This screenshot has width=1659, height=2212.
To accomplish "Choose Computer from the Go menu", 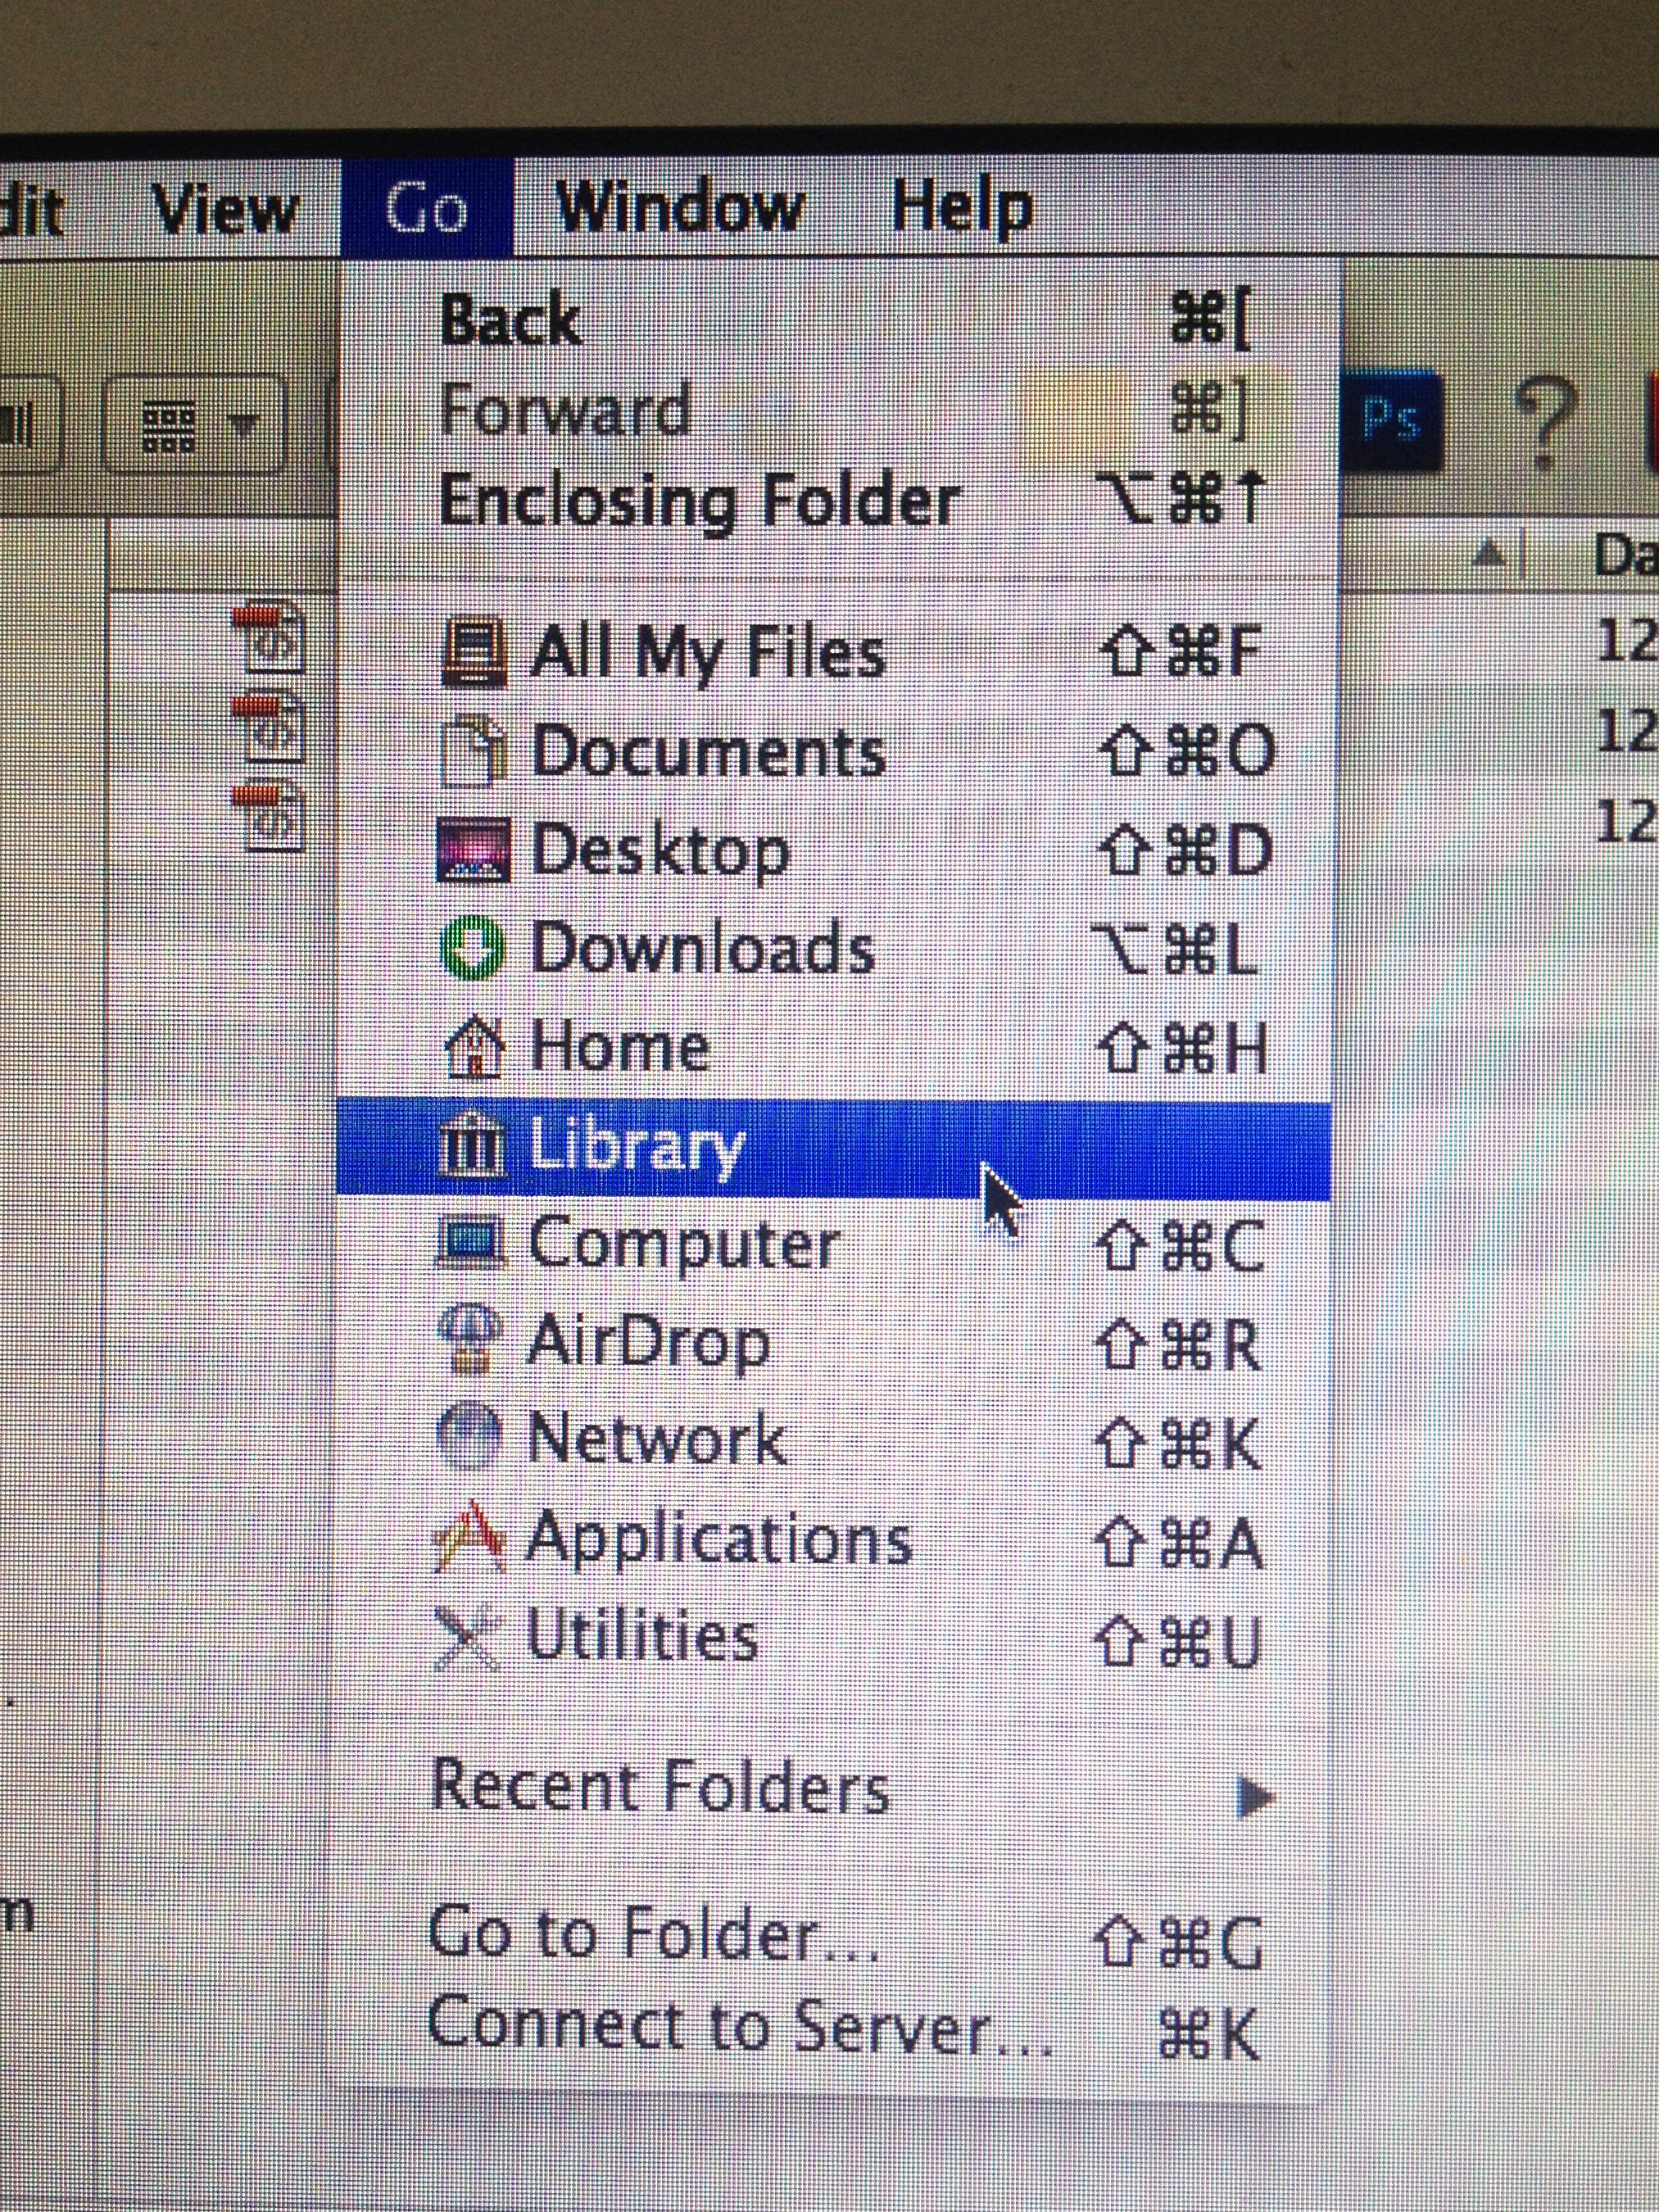I will pyautogui.click(x=833, y=1246).
